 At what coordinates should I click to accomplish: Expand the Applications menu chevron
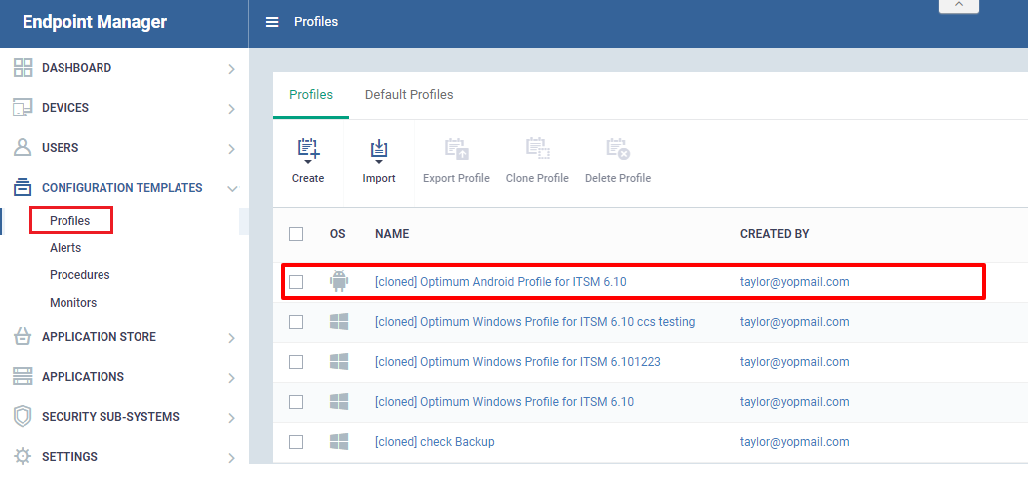(x=231, y=378)
